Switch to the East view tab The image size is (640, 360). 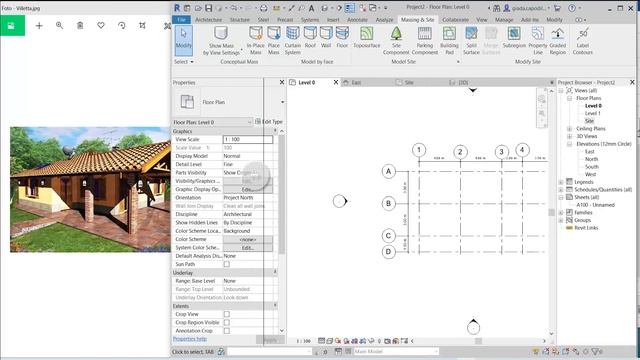(x=356, y=82)
